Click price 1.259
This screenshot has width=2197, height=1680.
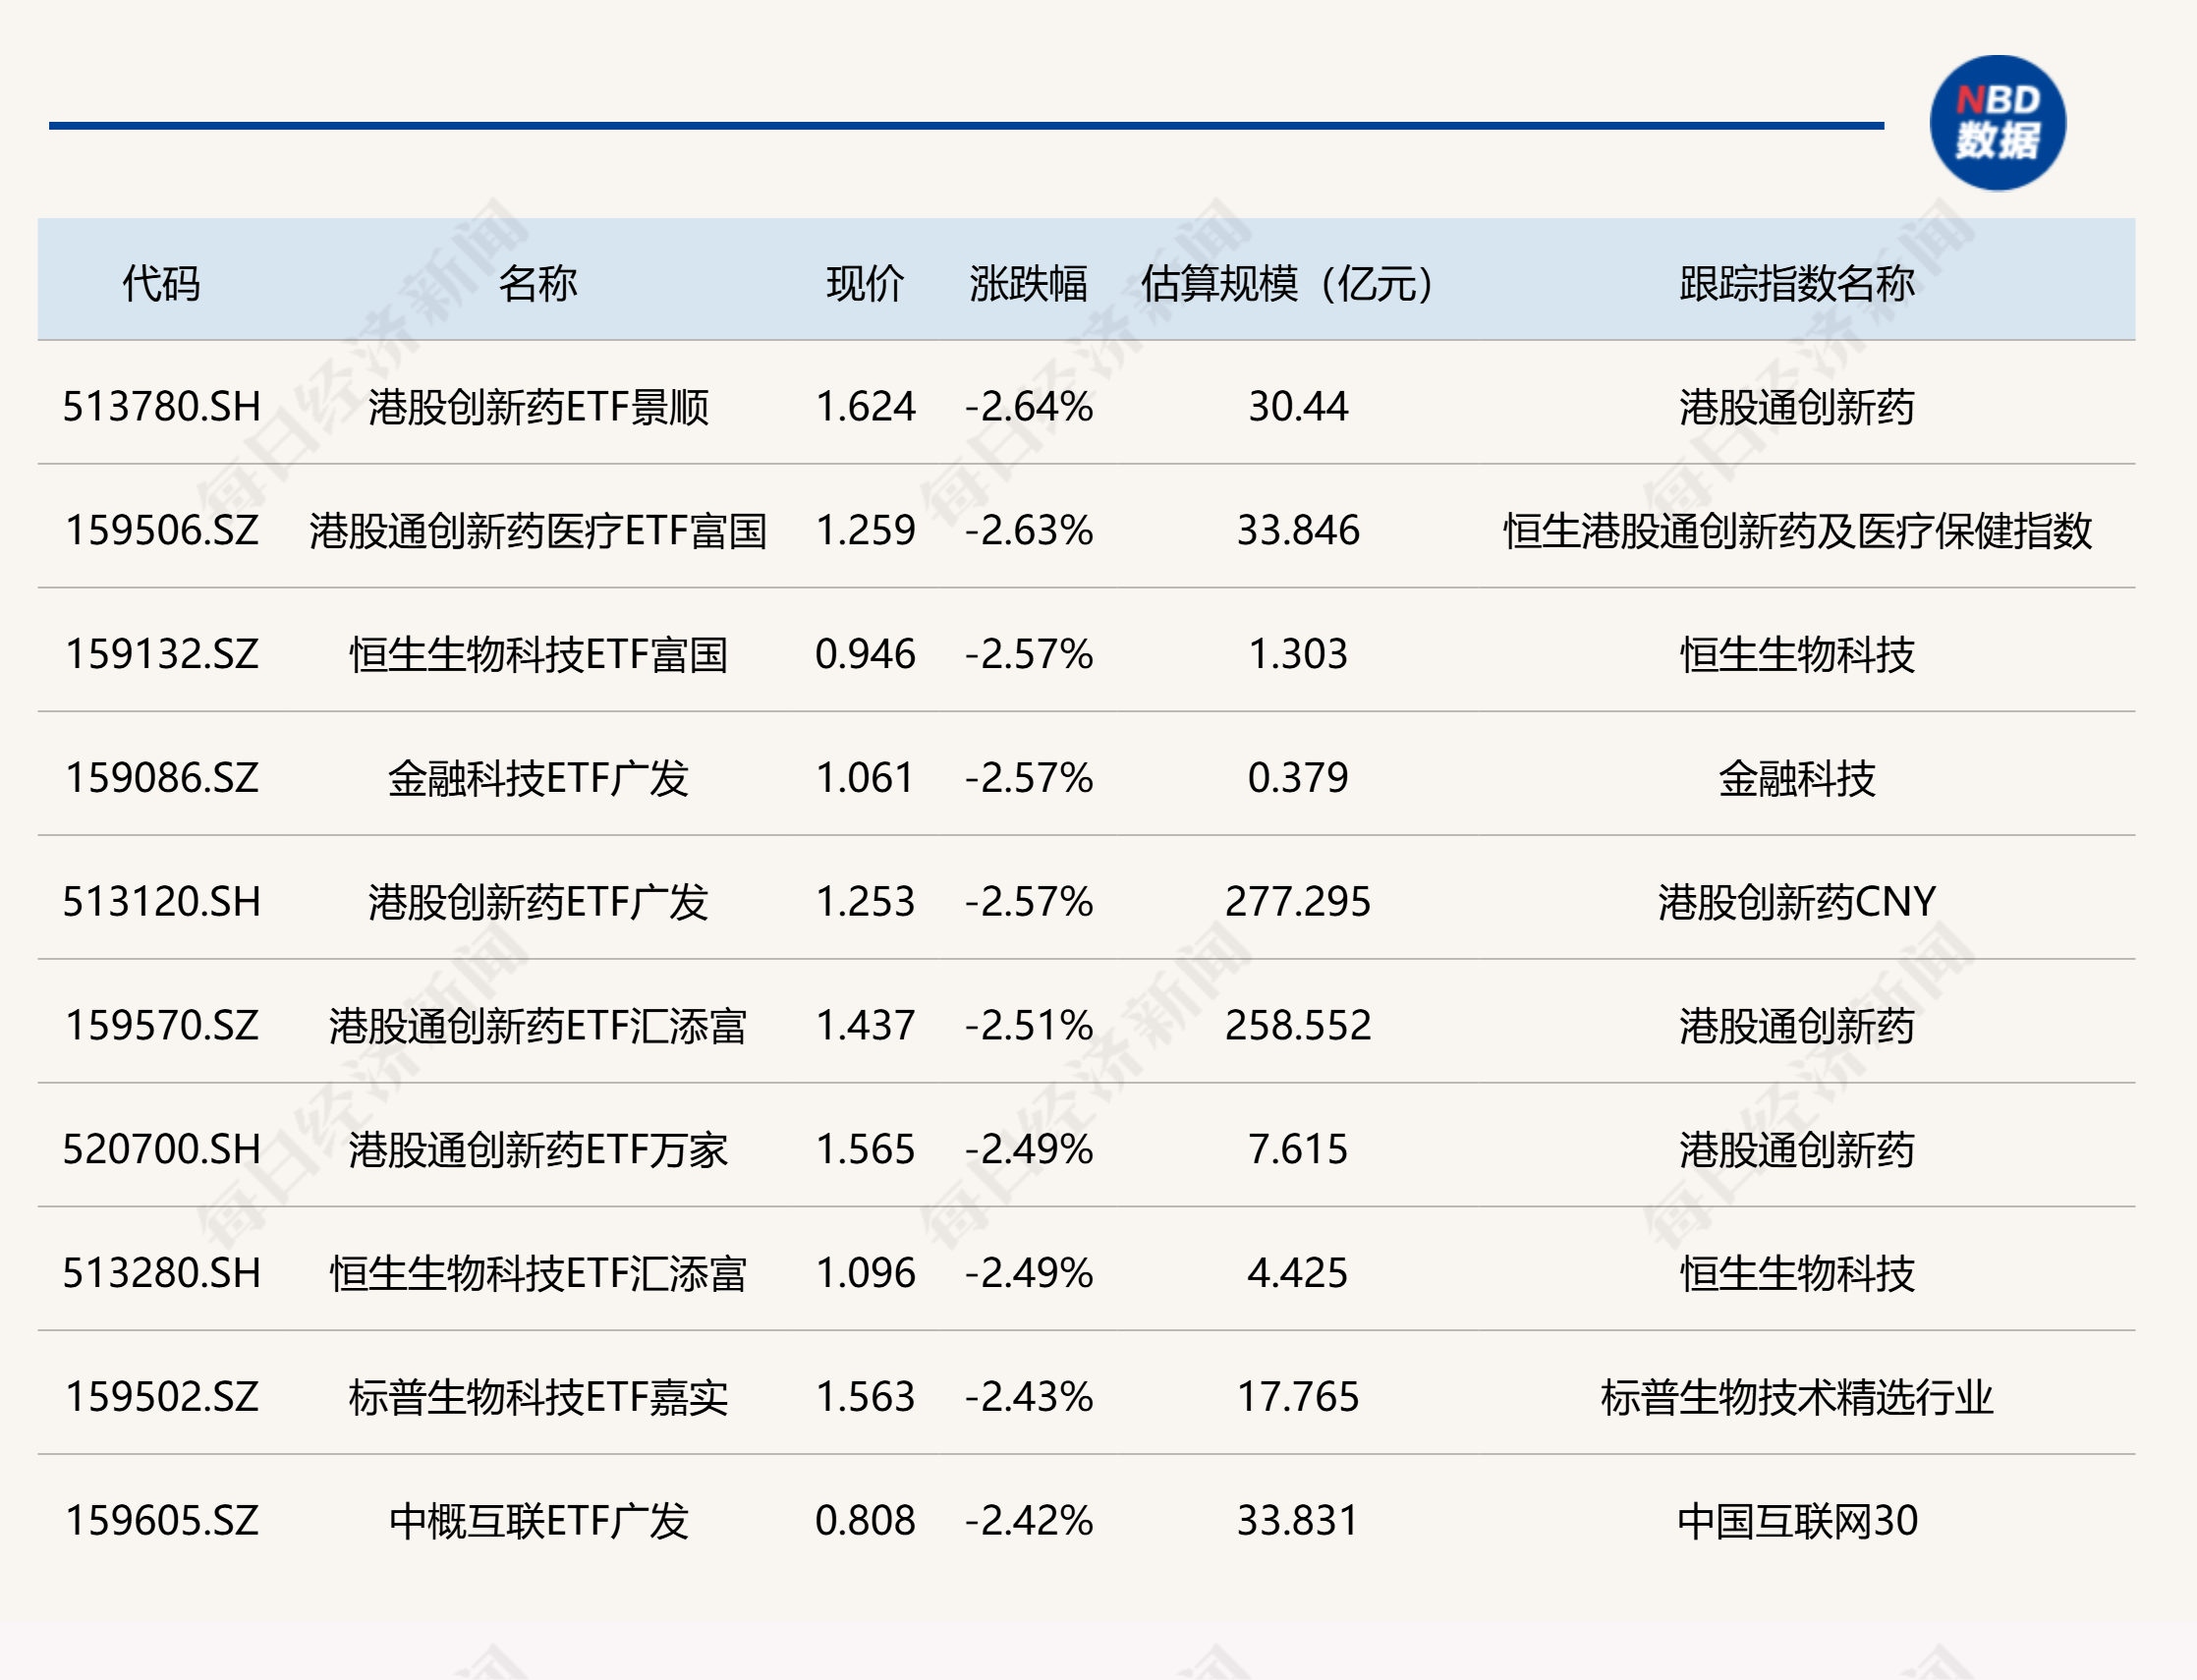tap(865, 531)
